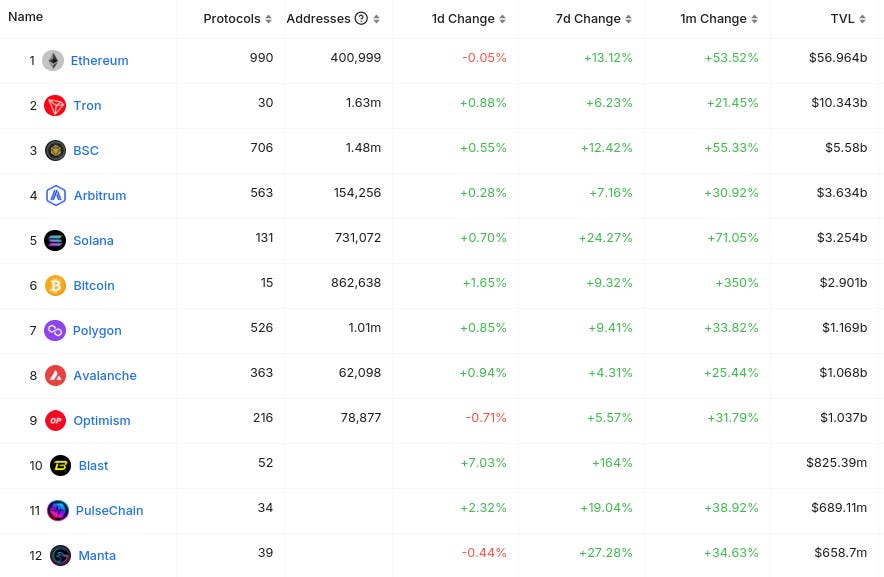Click the Tron chain logo icon
The height and width of the screenshot is (577, 884).
[55, 105]
